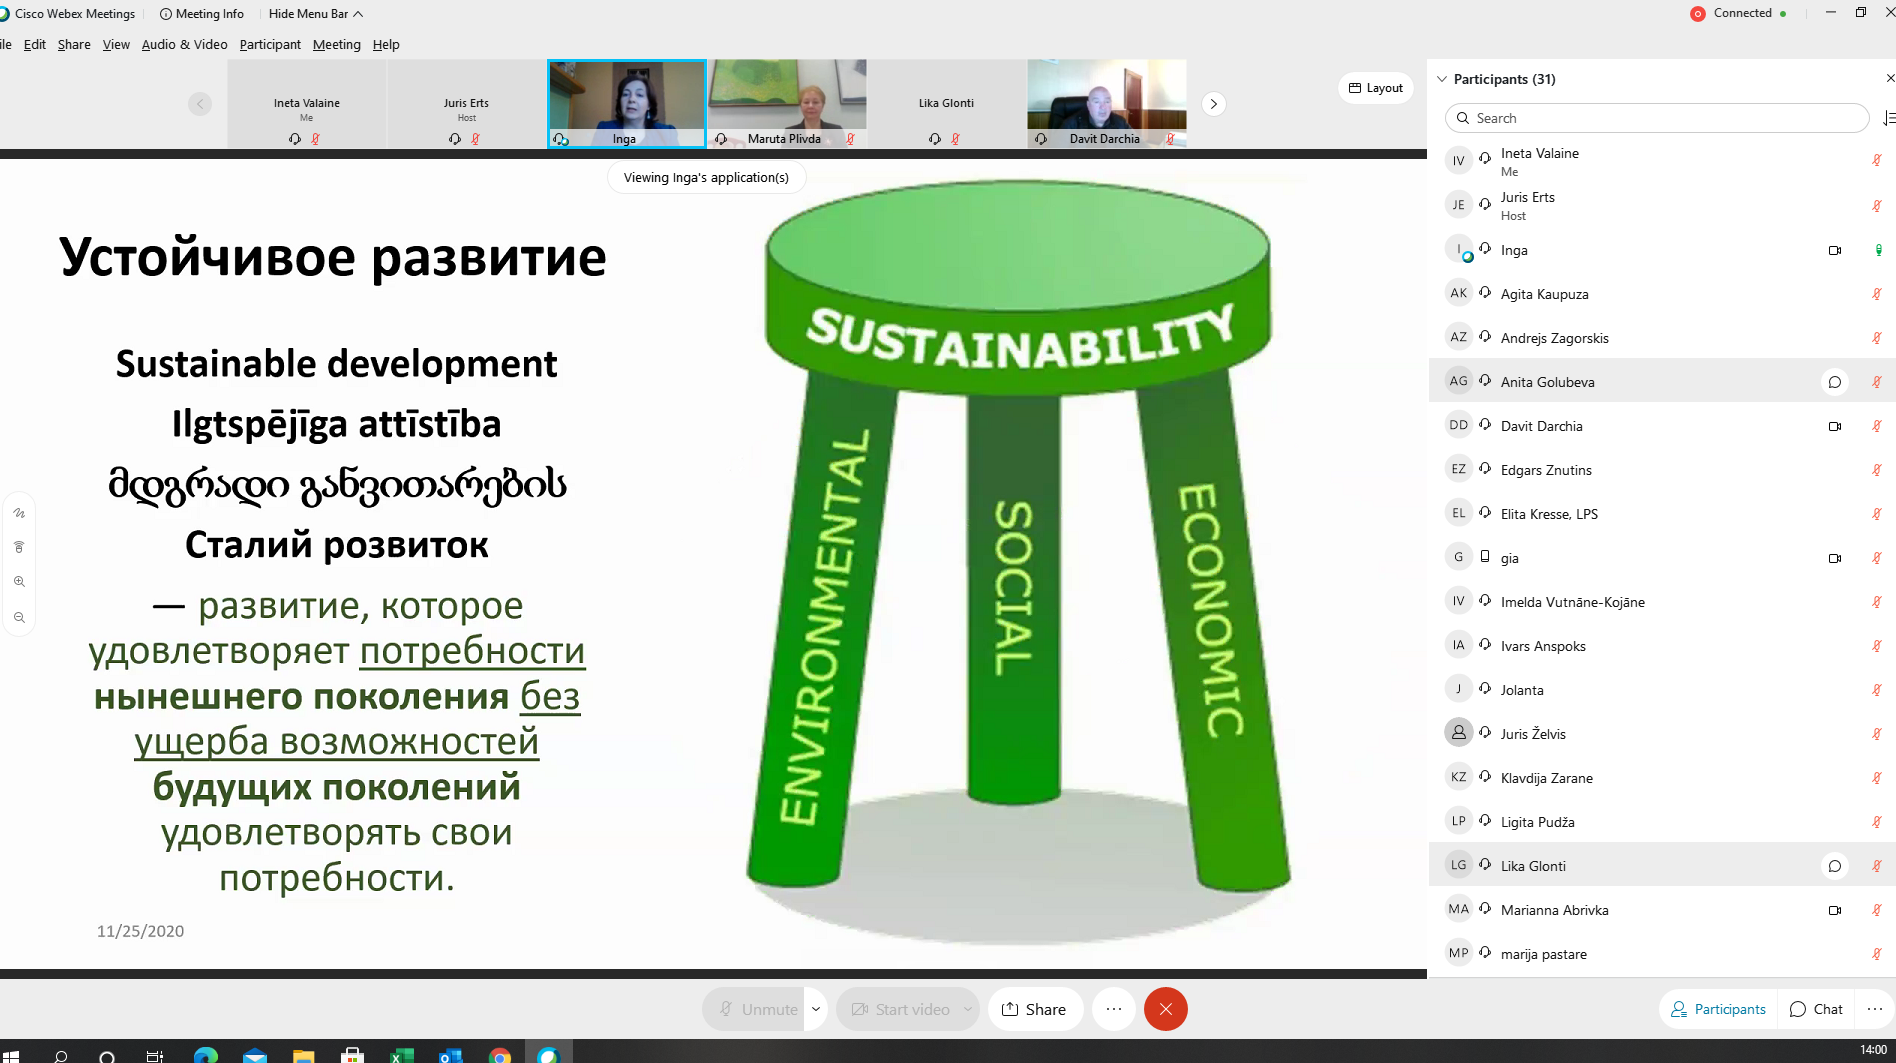Zoom in on the shared content
This screenshot has width=1896, height=1063.
pos(19,582)
